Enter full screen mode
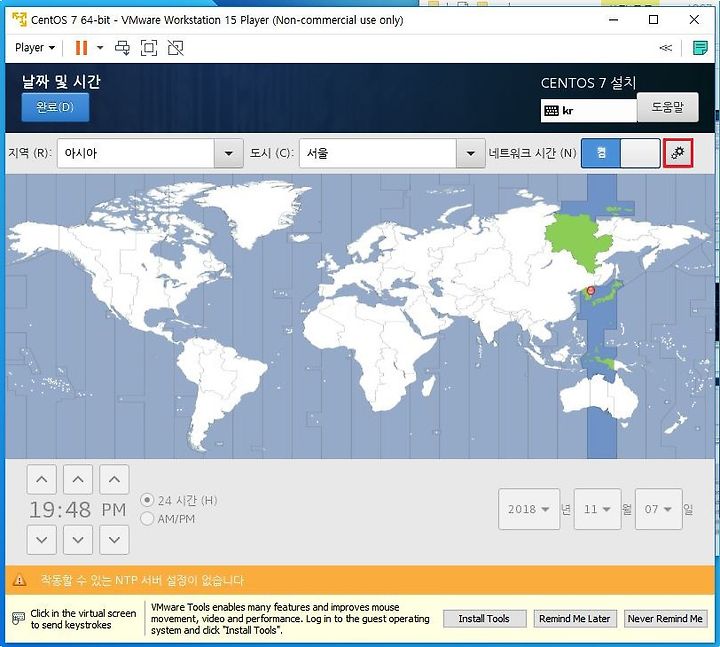The image size is (720, 647). click(149, 48)
